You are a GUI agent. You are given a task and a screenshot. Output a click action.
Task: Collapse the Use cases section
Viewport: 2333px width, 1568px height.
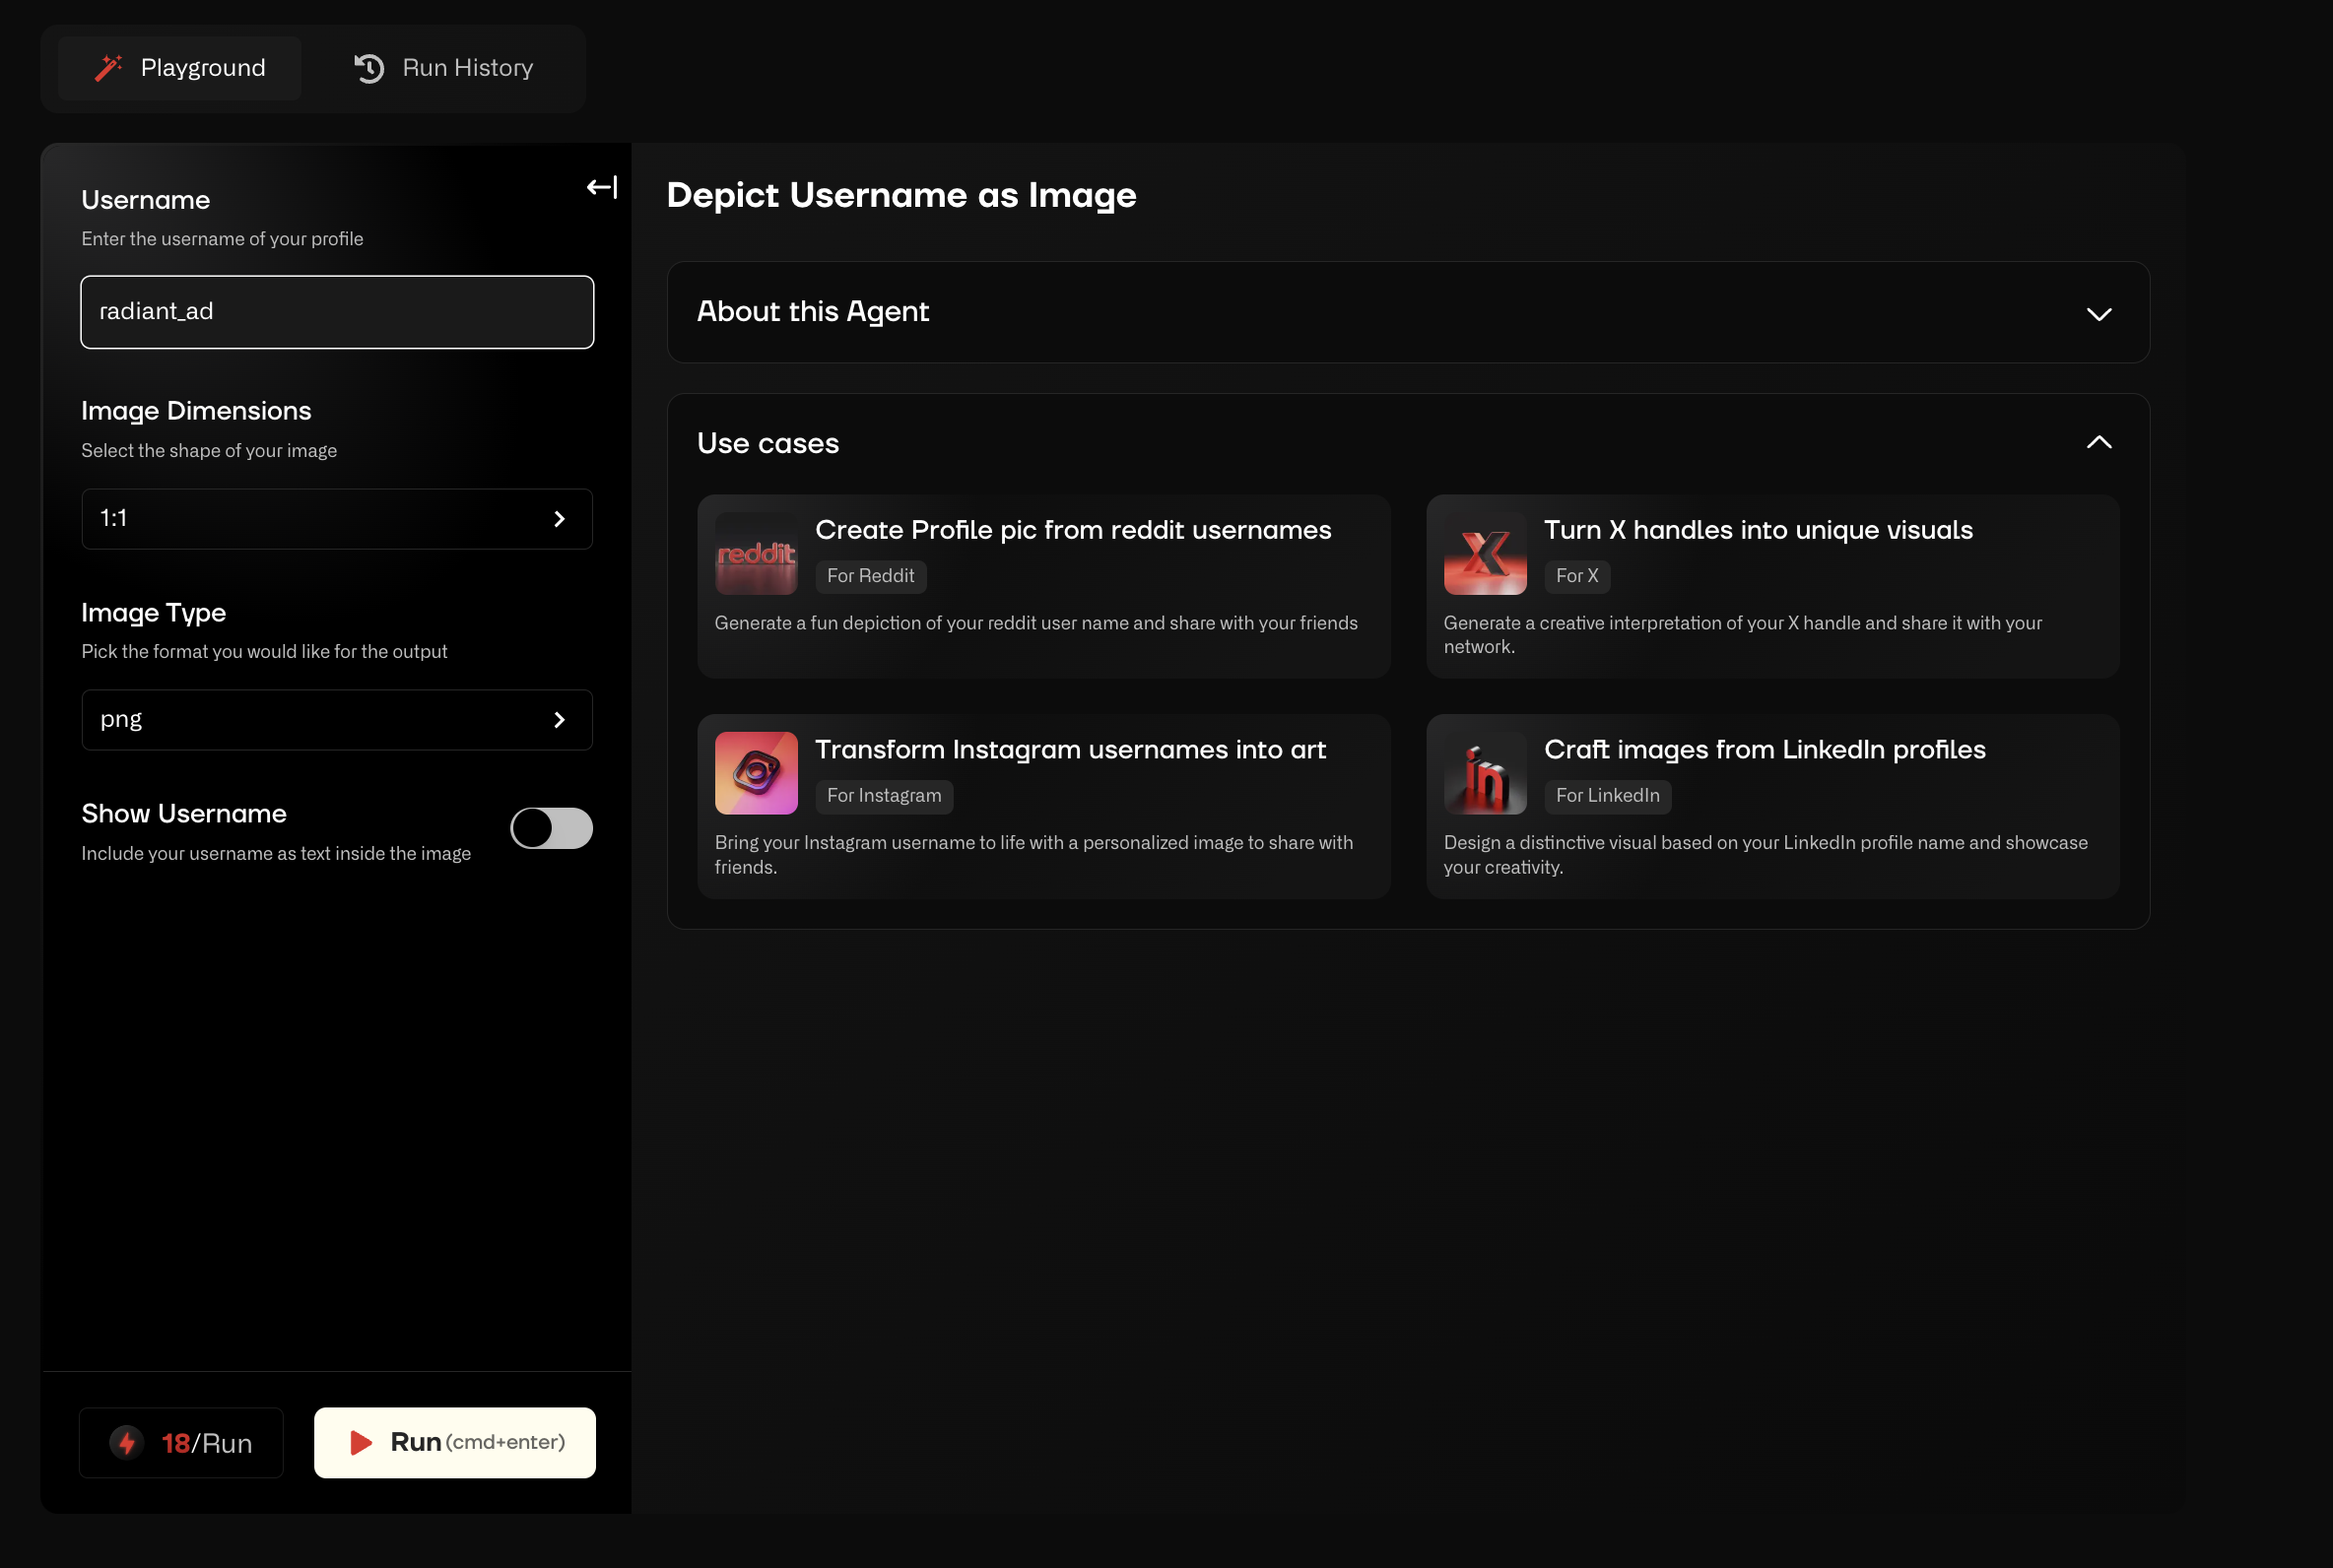[2098, 443]
